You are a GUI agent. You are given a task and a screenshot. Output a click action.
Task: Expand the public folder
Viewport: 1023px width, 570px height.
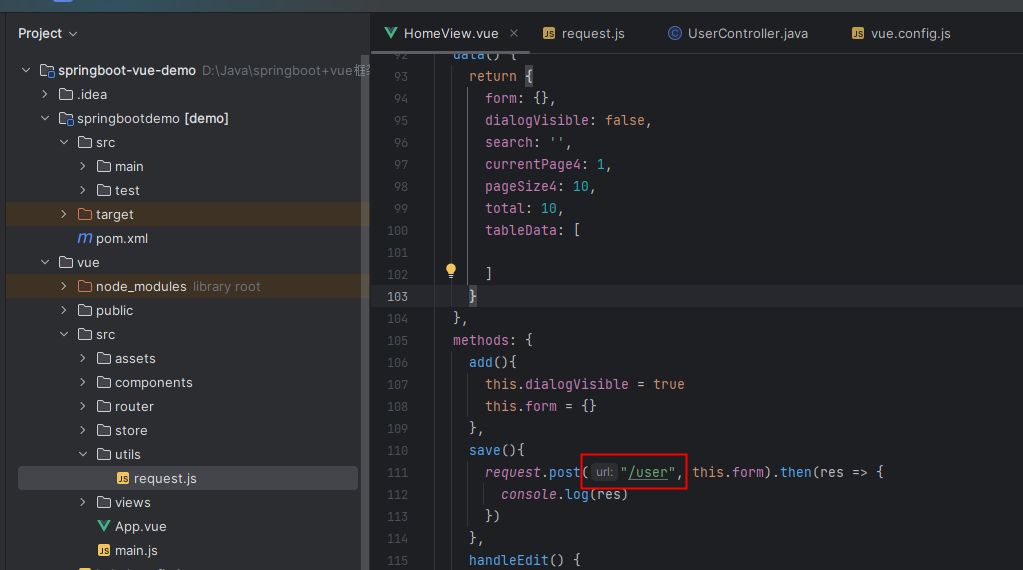(64, 310)
